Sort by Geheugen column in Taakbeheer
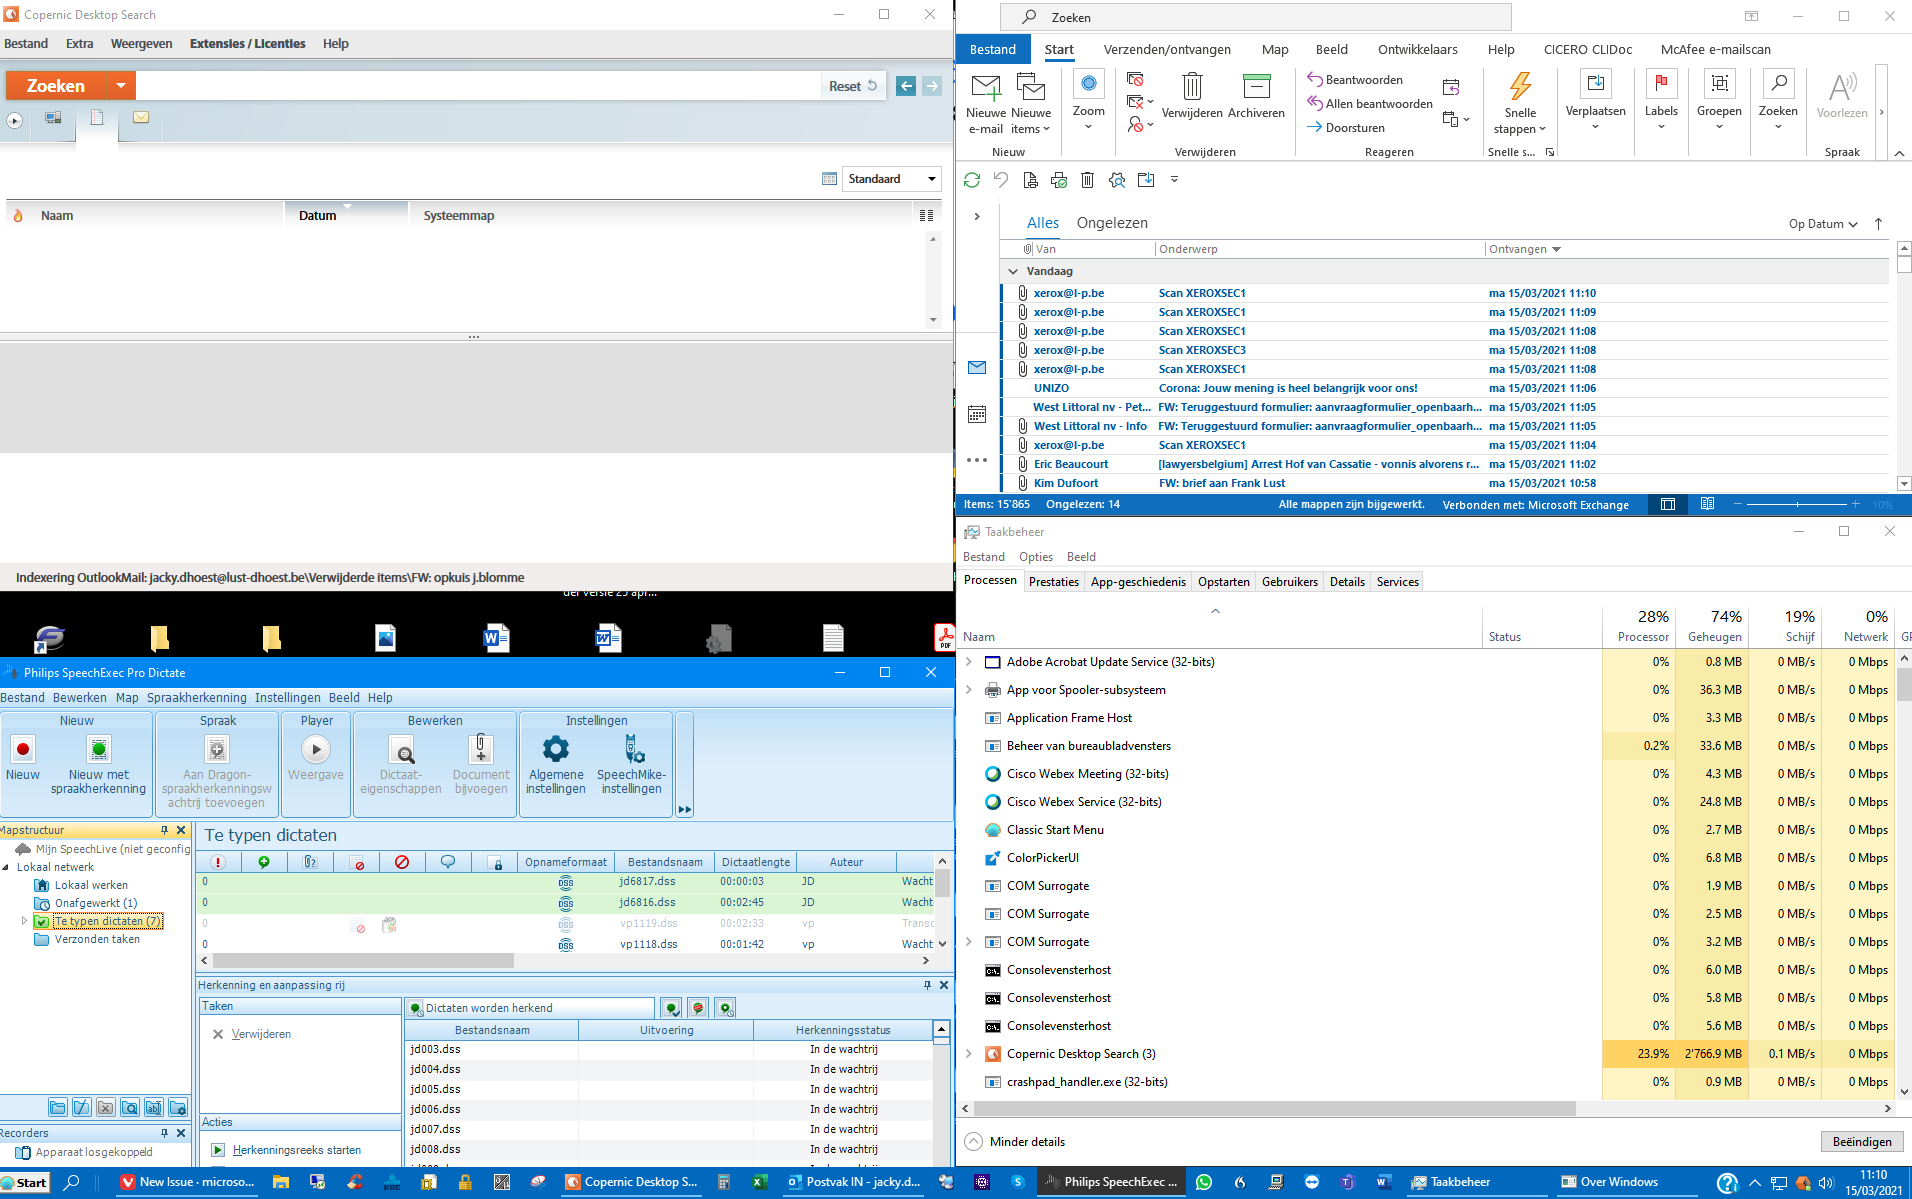1912x1199 pixels. (x=1714, y=626)
